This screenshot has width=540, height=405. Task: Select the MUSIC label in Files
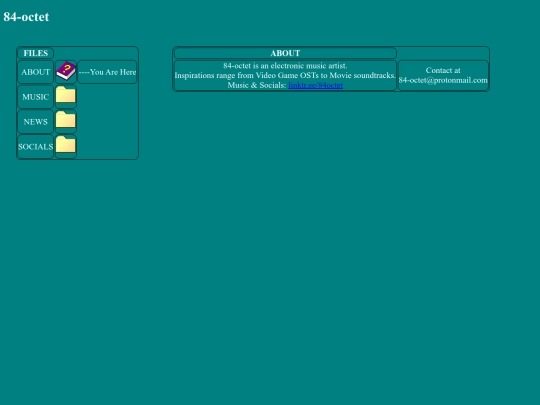35,97
